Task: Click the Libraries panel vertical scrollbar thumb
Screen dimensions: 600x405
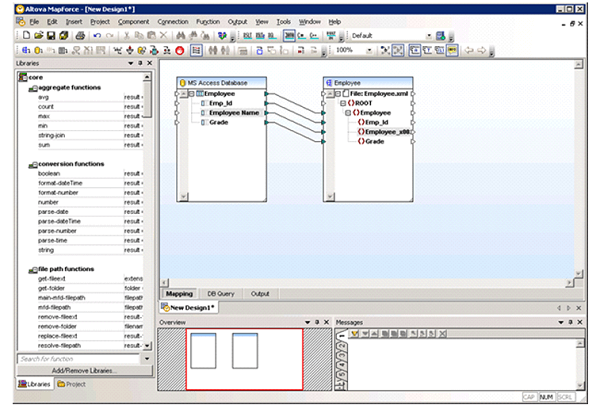Action: coord(147,99)
